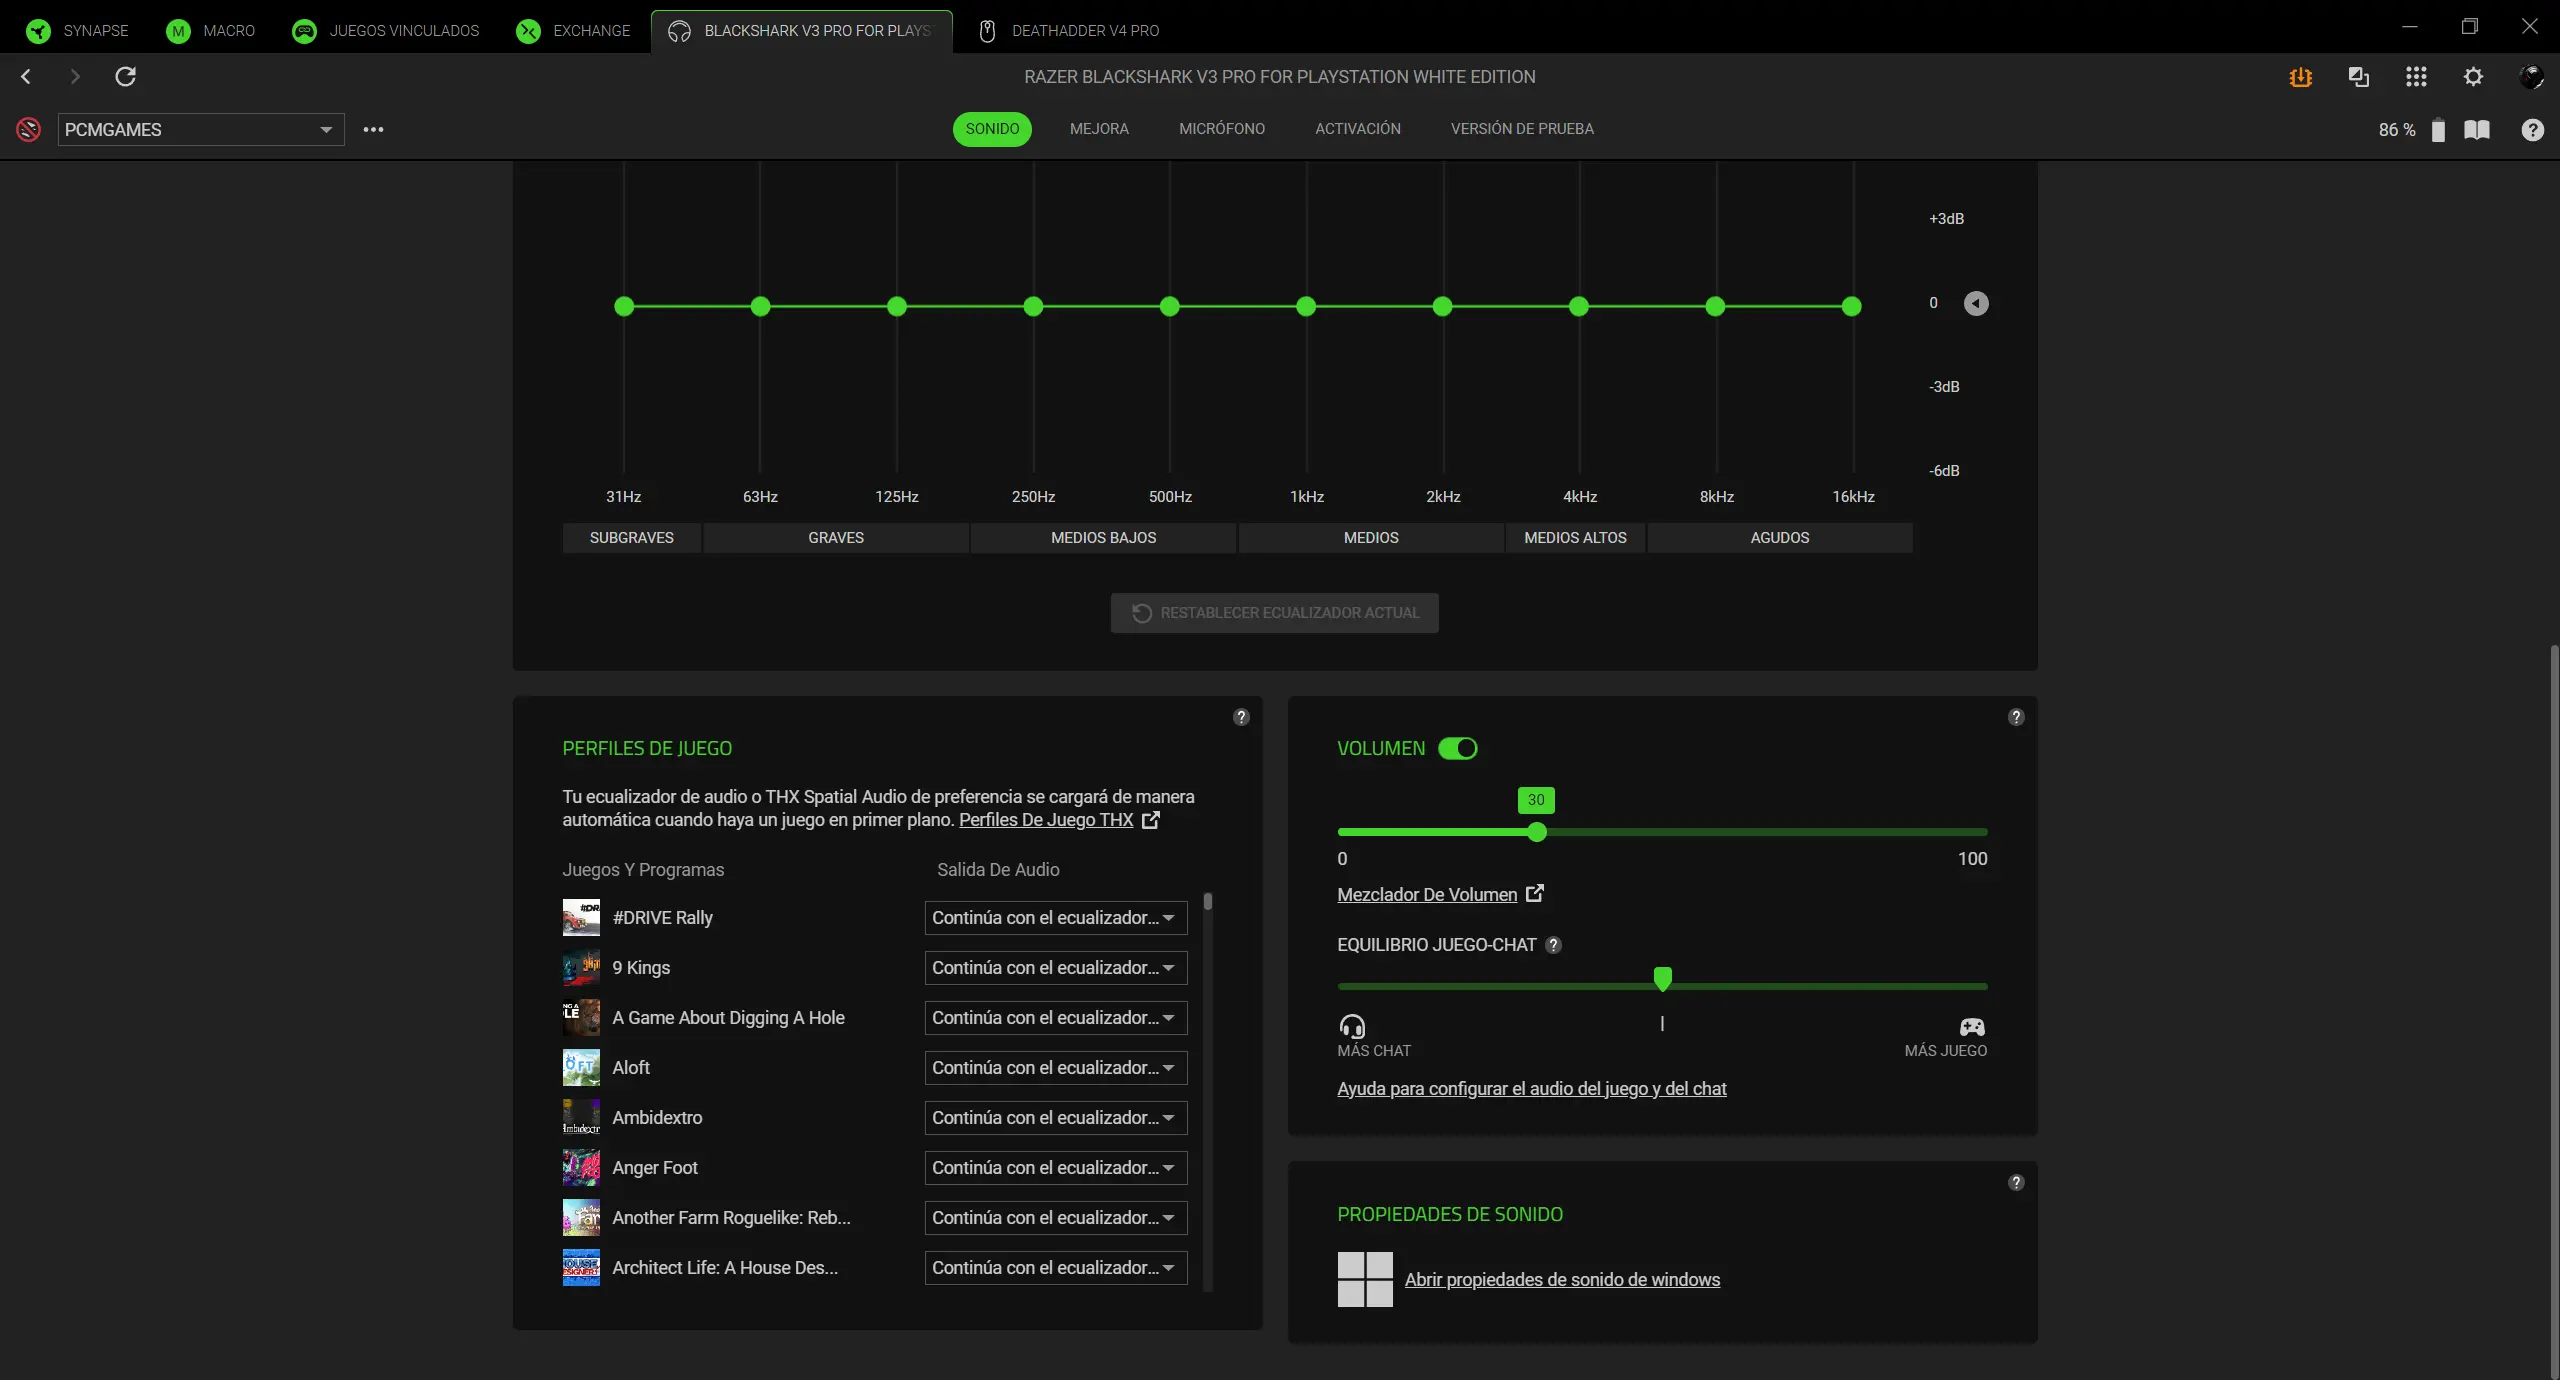
Task: Click the 16kHz equalizer band handle
Action: pyautogui.click(x=1852, y=306)
